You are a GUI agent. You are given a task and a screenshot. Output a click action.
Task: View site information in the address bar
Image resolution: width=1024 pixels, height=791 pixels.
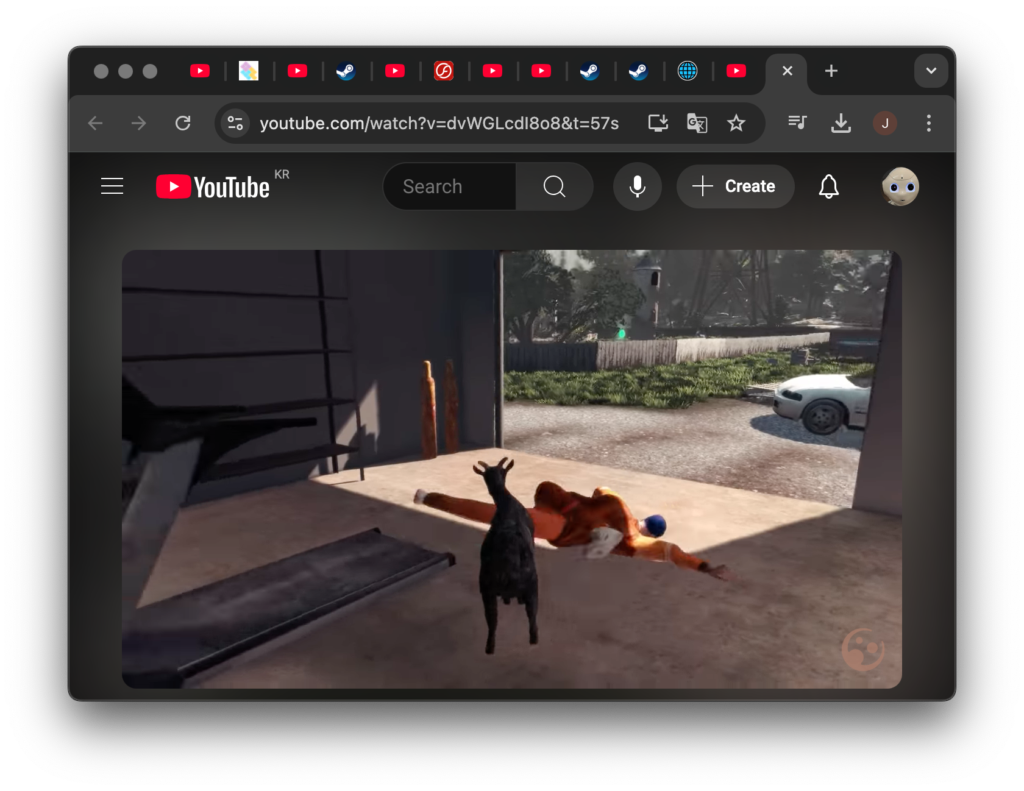click(x=235, y=123)
